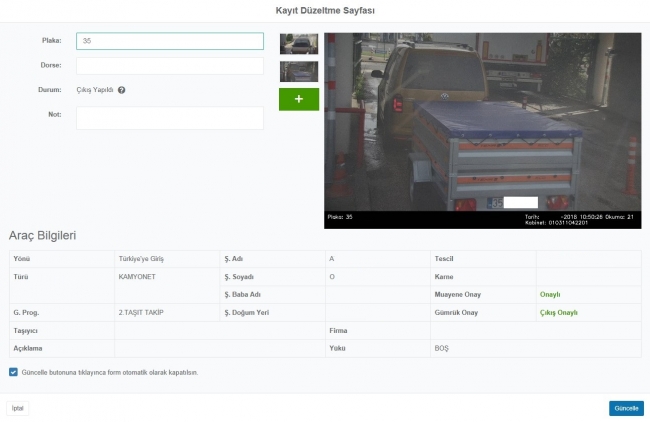This screenshot has height=422, width=650.
Task: Click the green Onaylı status text
Action: [549, 294]
